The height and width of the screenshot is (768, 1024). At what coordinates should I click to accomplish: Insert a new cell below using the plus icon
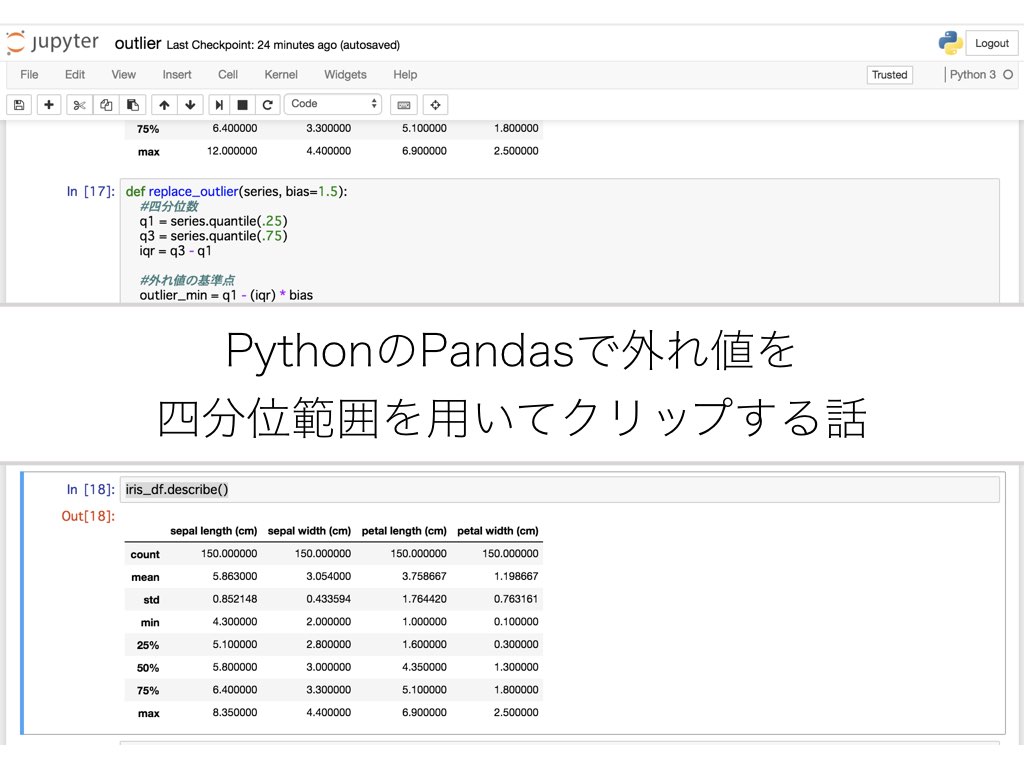point(49,104)
